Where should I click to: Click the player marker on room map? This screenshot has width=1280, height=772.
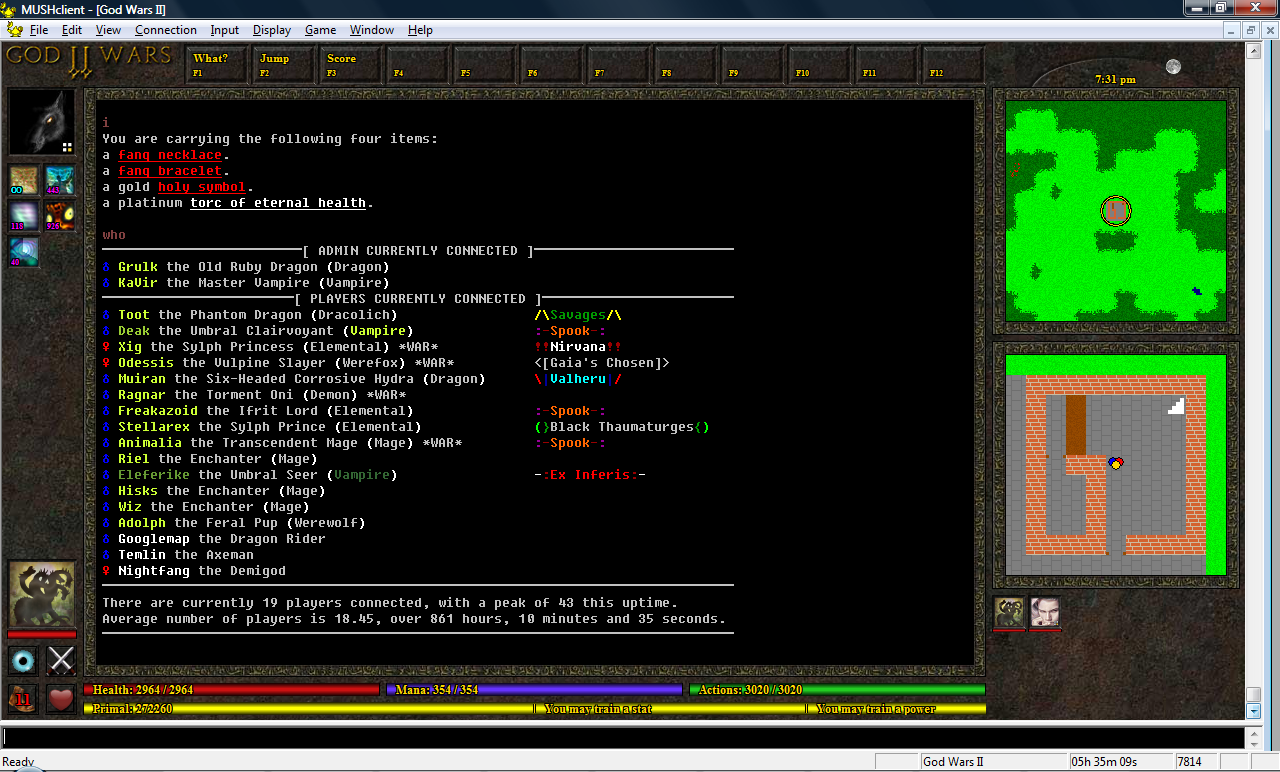tap(1116, 463)
